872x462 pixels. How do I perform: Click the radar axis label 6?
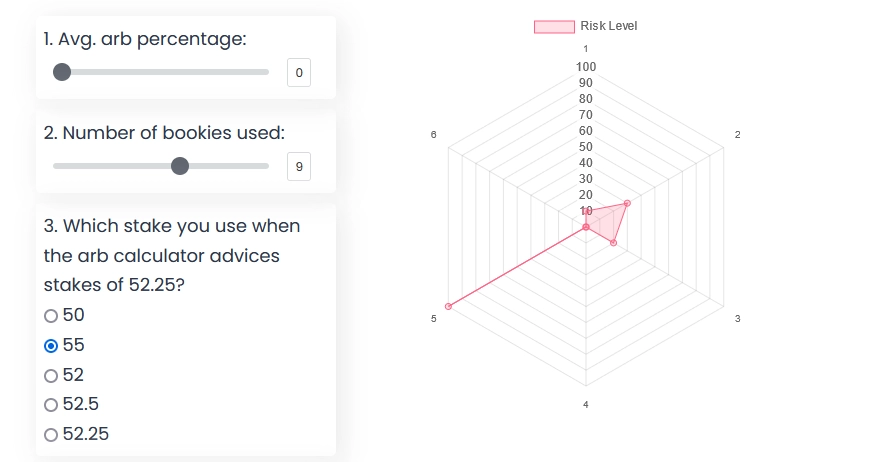[433, 134]
